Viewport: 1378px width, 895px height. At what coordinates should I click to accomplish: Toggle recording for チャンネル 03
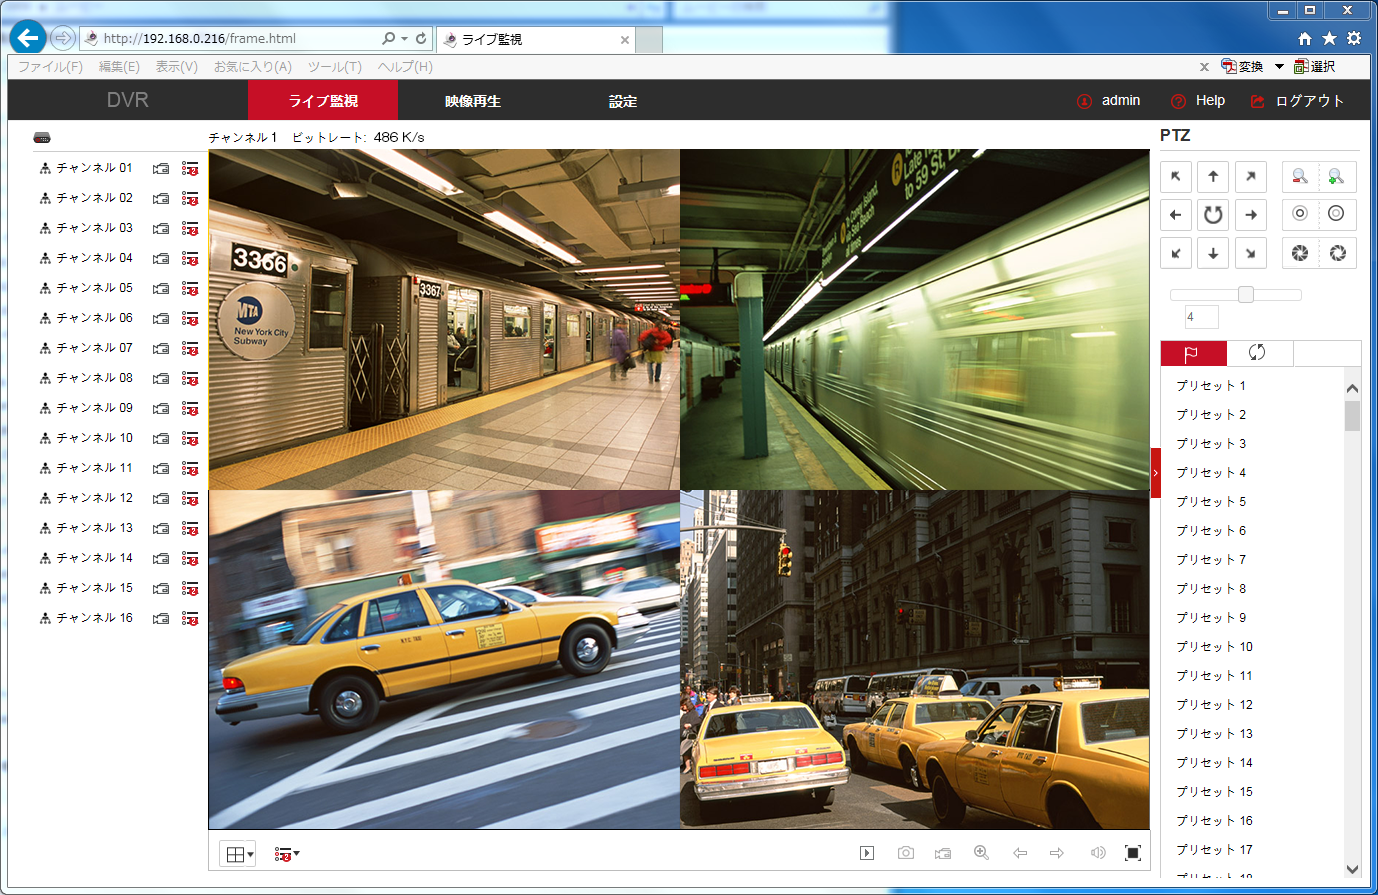[x=160, y=228]
